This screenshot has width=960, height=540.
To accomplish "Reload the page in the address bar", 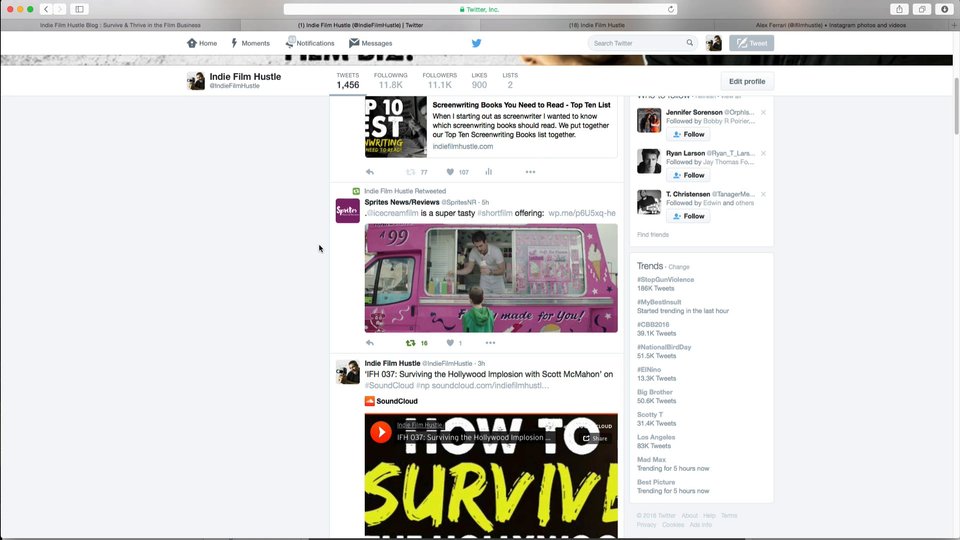I will coord(671,9).
